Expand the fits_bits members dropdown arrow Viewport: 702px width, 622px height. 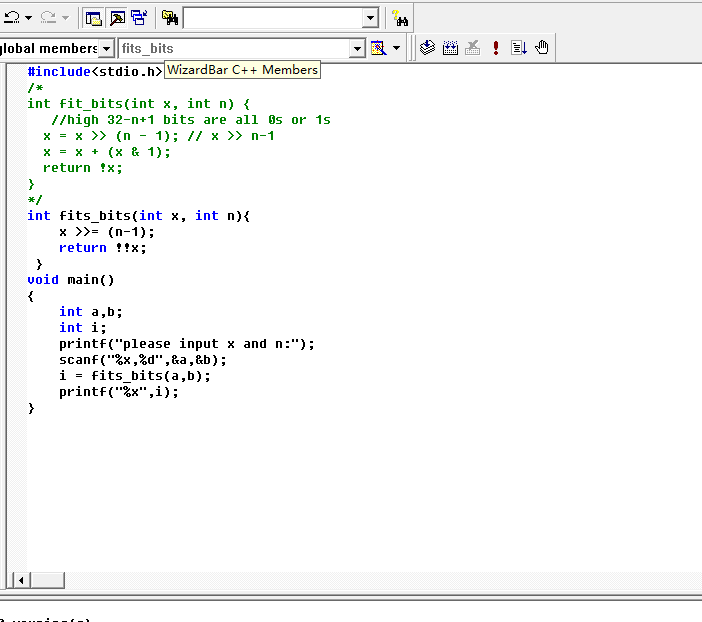pyautogui.click(x=357, y=48)
